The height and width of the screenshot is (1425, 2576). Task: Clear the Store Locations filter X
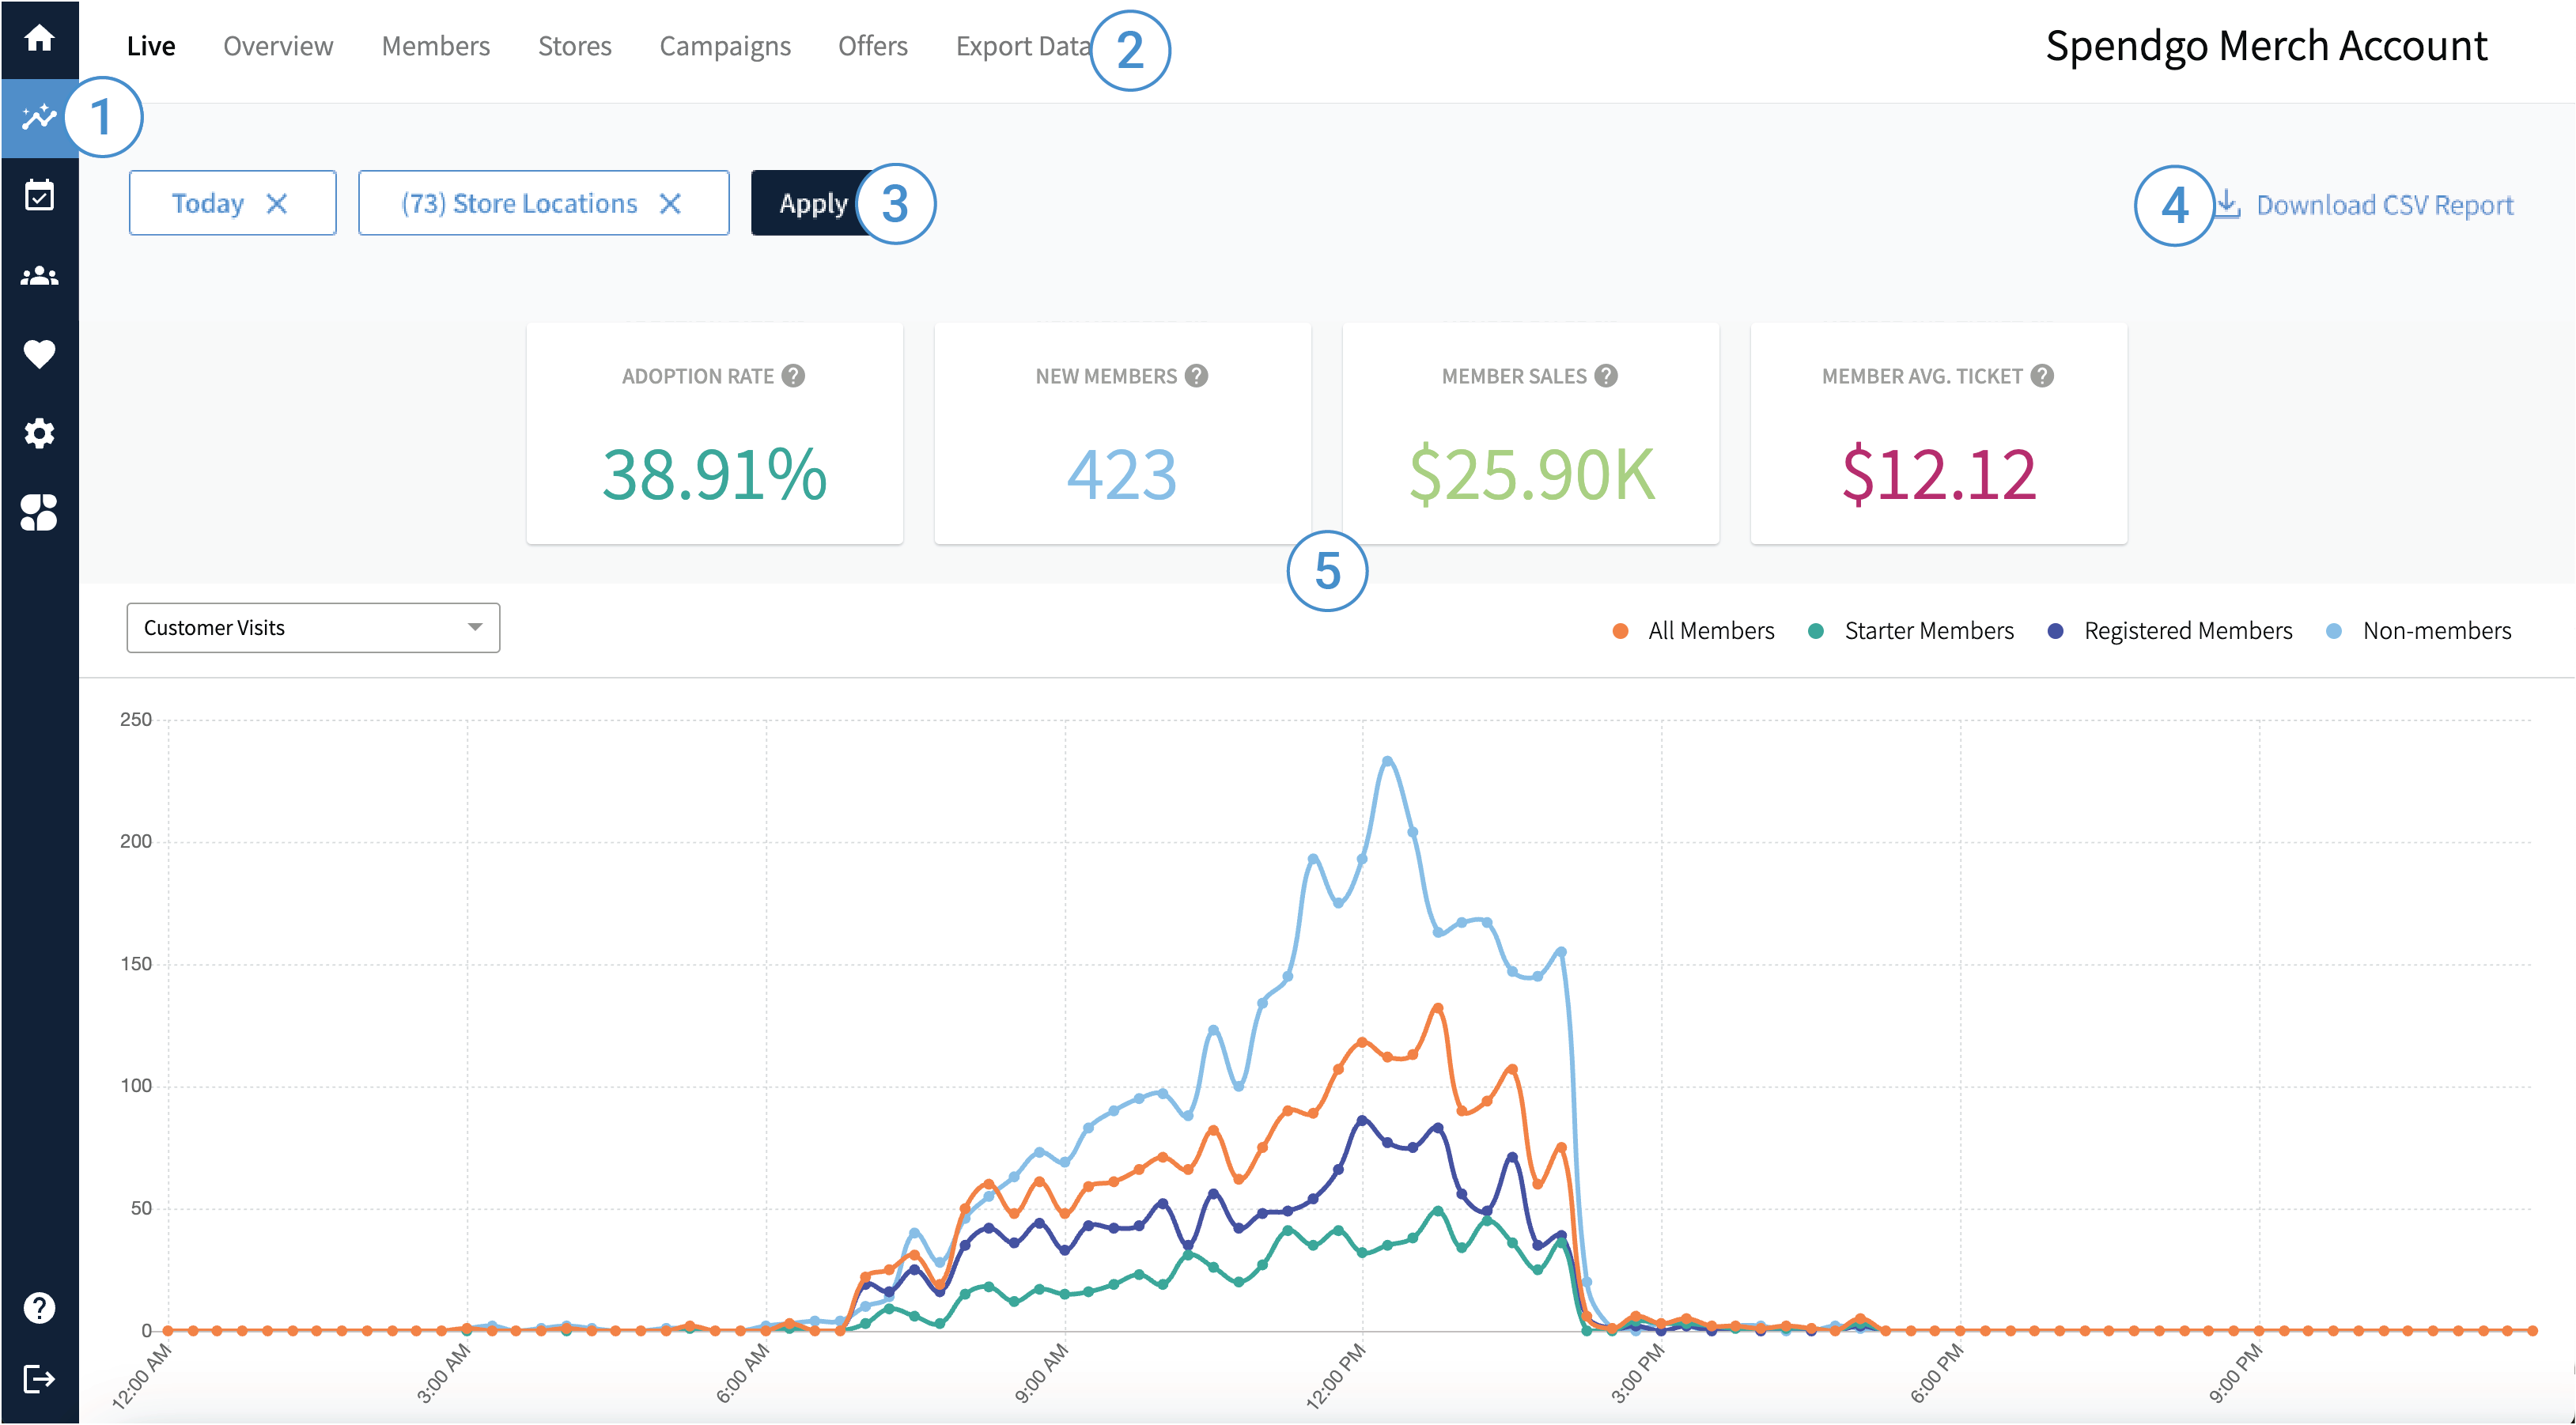pos(670,204)
